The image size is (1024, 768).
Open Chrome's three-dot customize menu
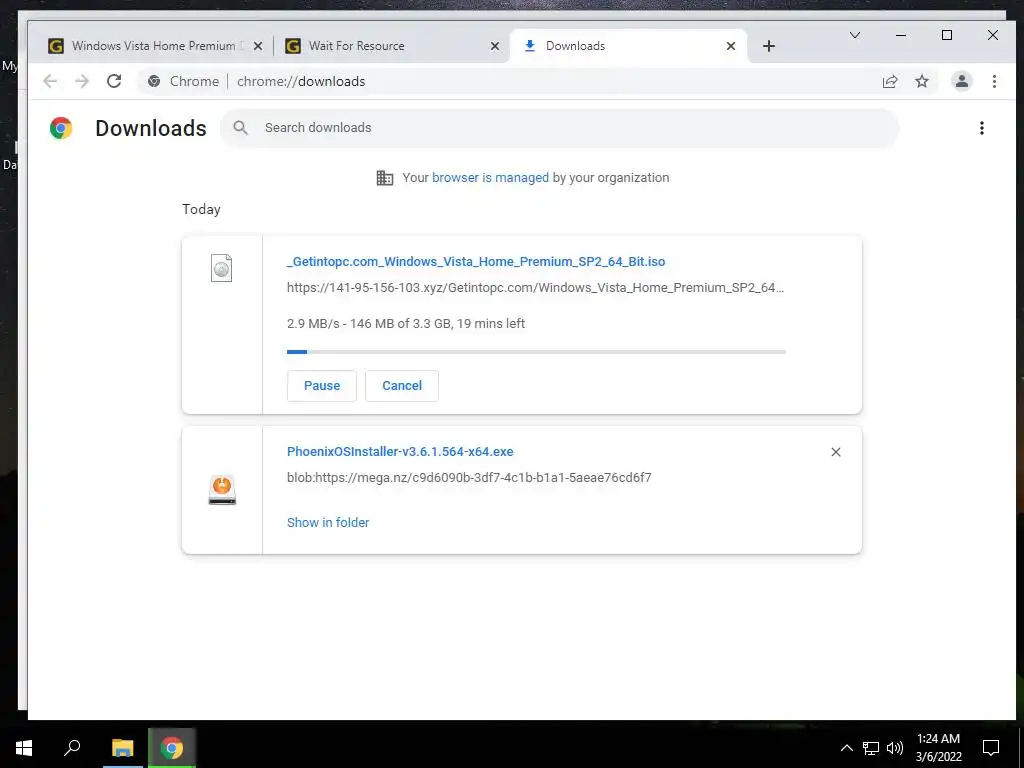click(994, 82)
